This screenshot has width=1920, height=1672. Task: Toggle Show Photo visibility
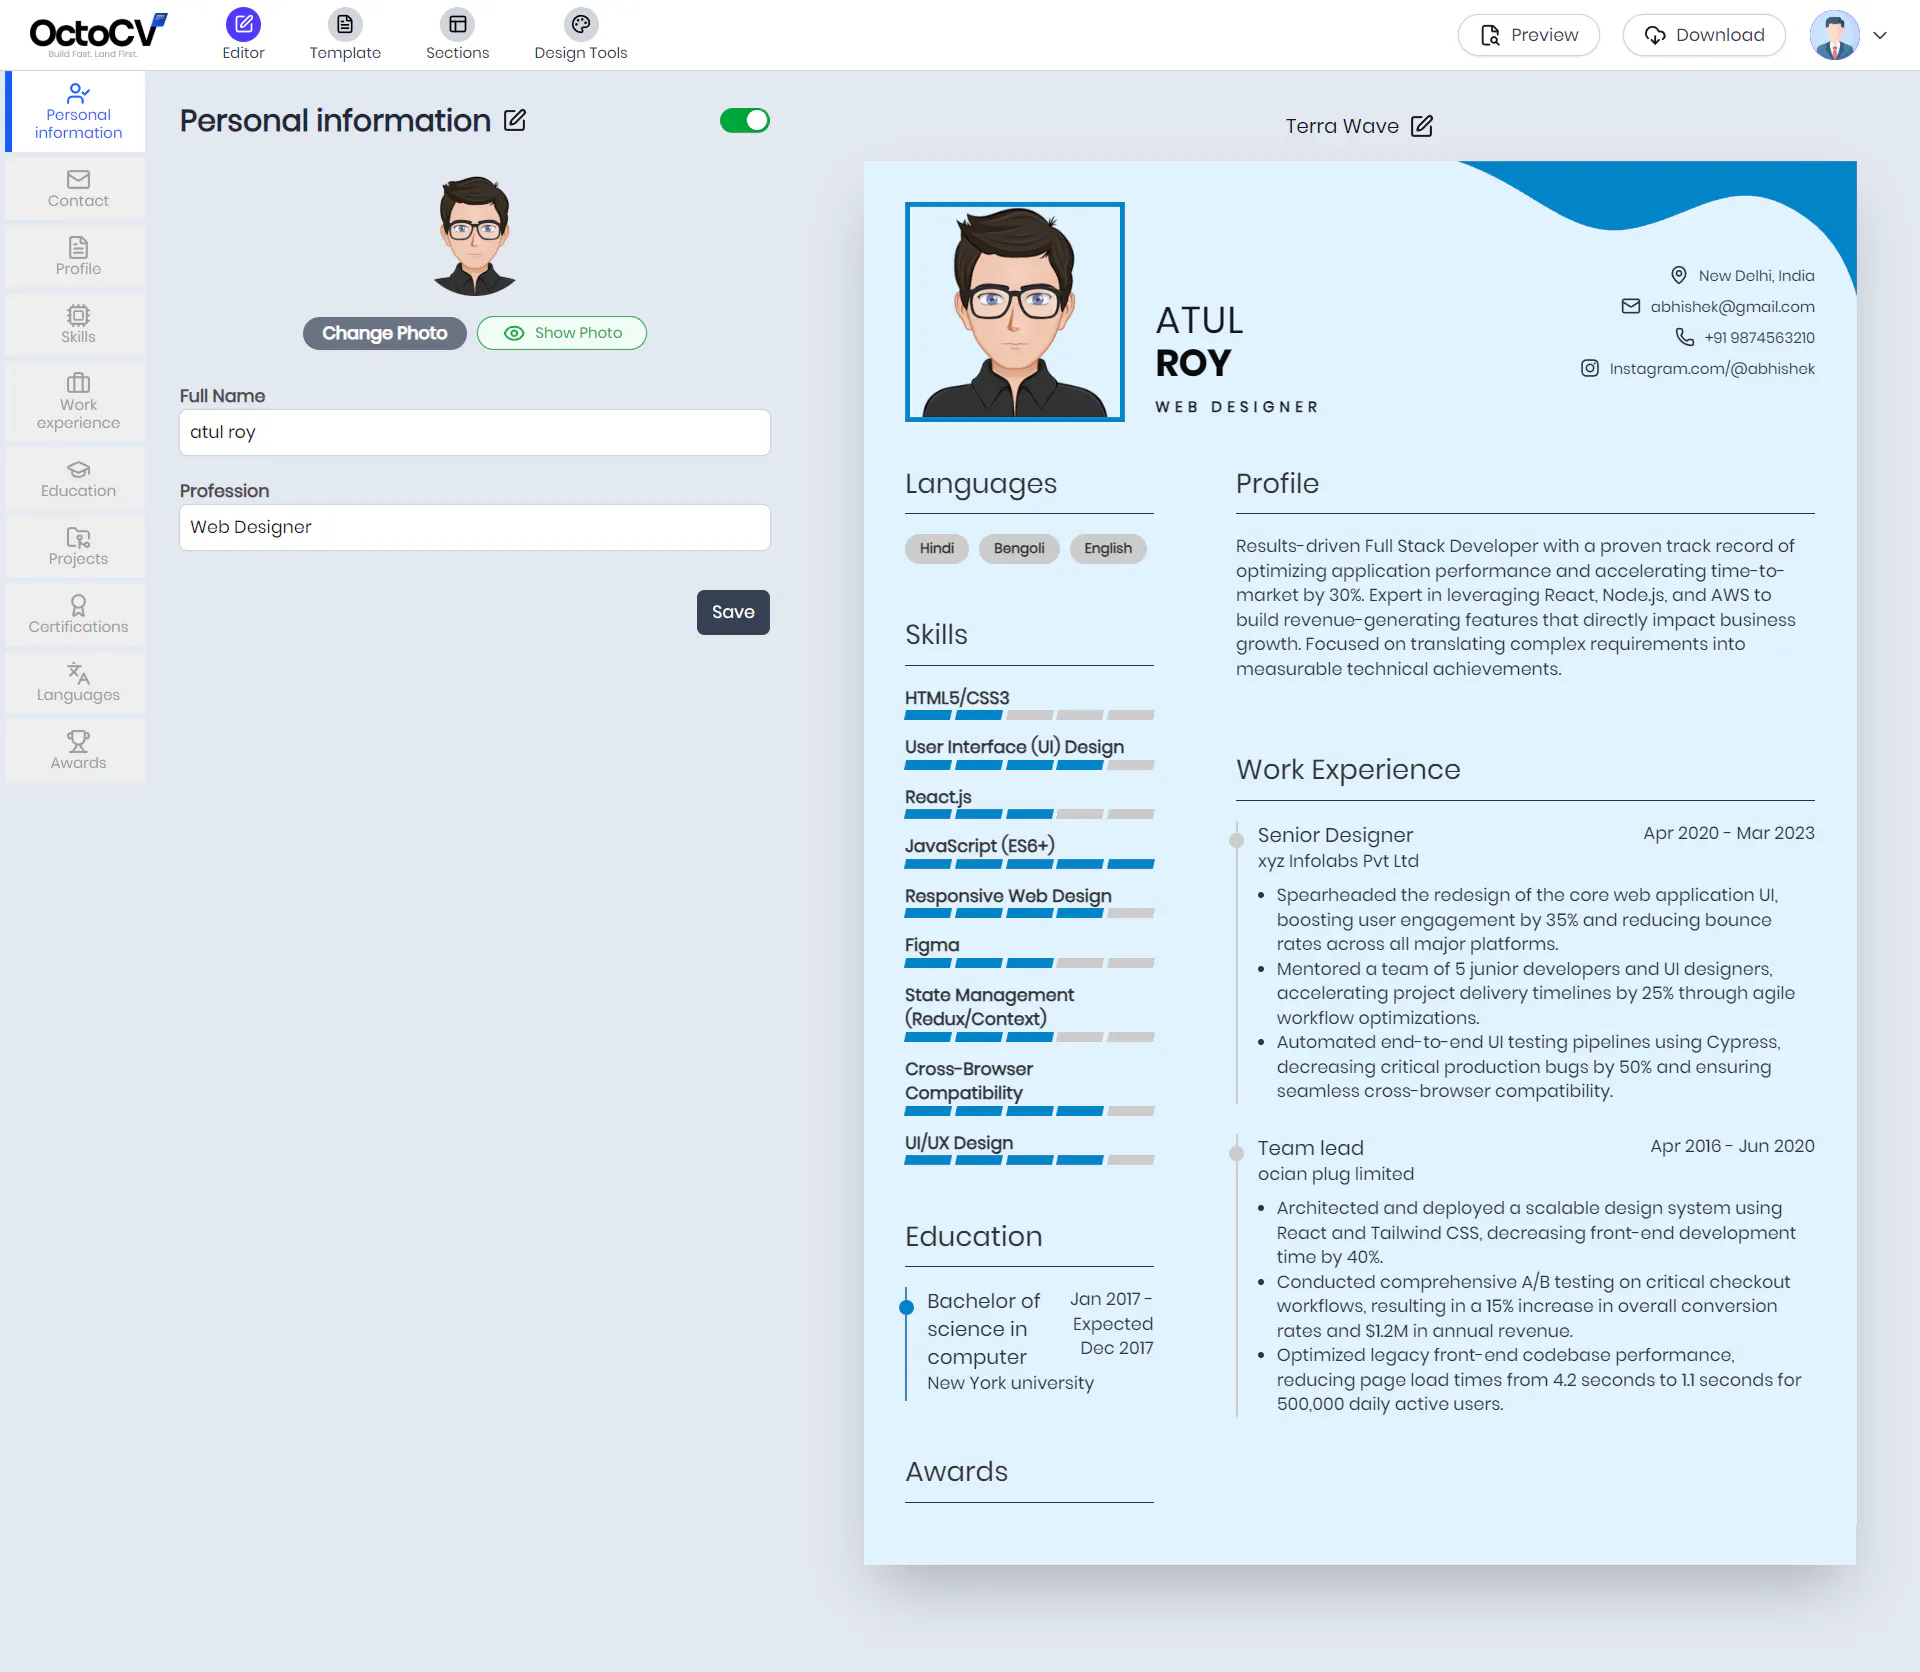(x=562, y=333)
